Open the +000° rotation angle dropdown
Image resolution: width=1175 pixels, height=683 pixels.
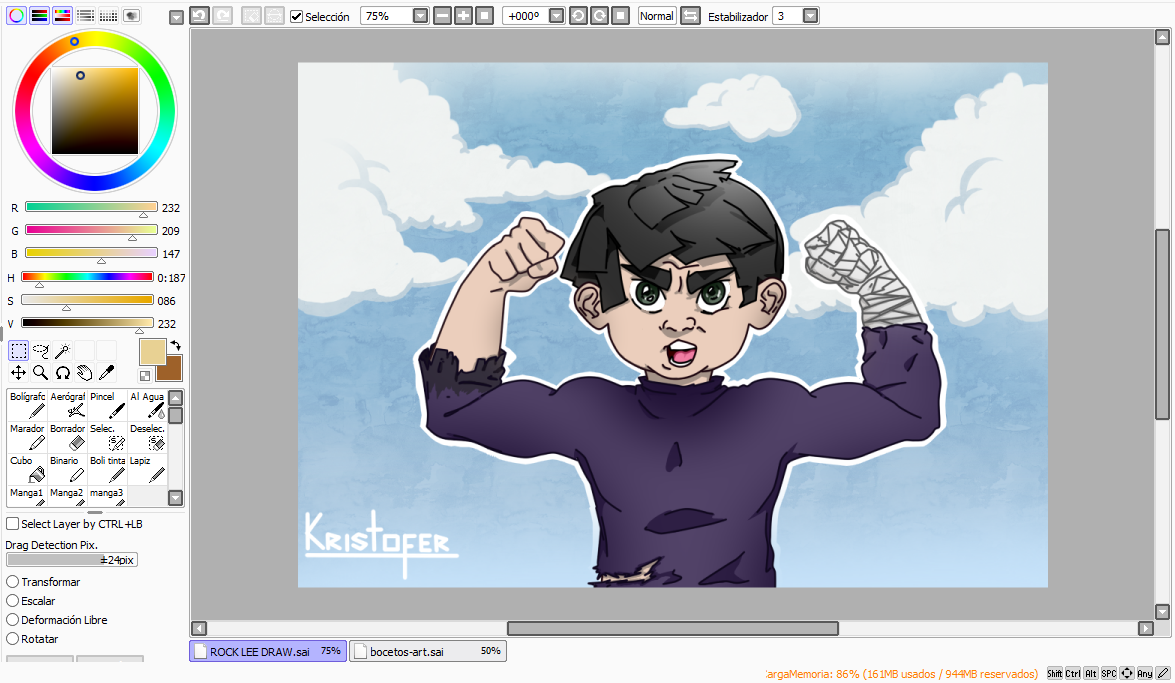click(556, 16)
